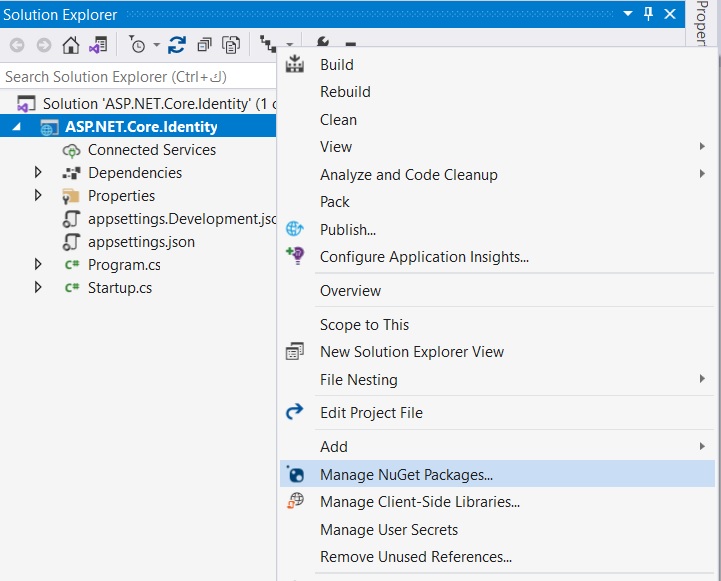Open the dropdown arrow beside the hierarchy icon
The height and width of the screenshot is (581, 721).
[x=289, y=45]
